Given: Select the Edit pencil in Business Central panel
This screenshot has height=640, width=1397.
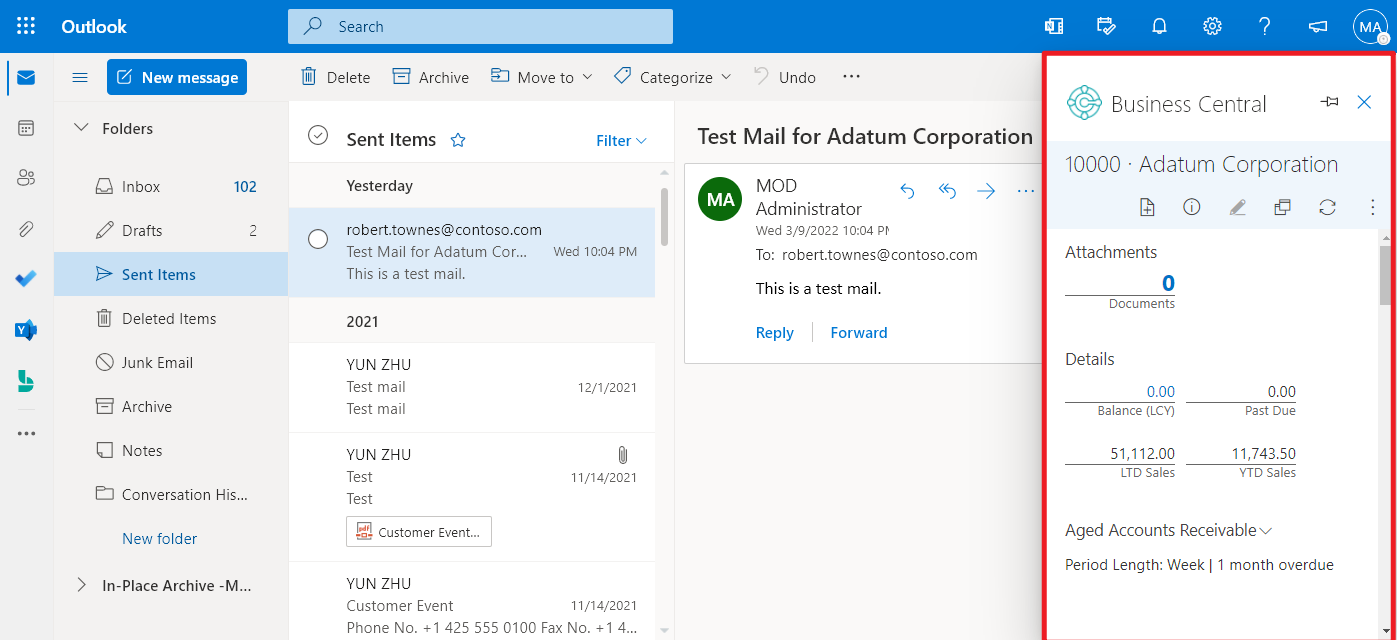Looking at the screenshot, I should [x=1237, y=207].
